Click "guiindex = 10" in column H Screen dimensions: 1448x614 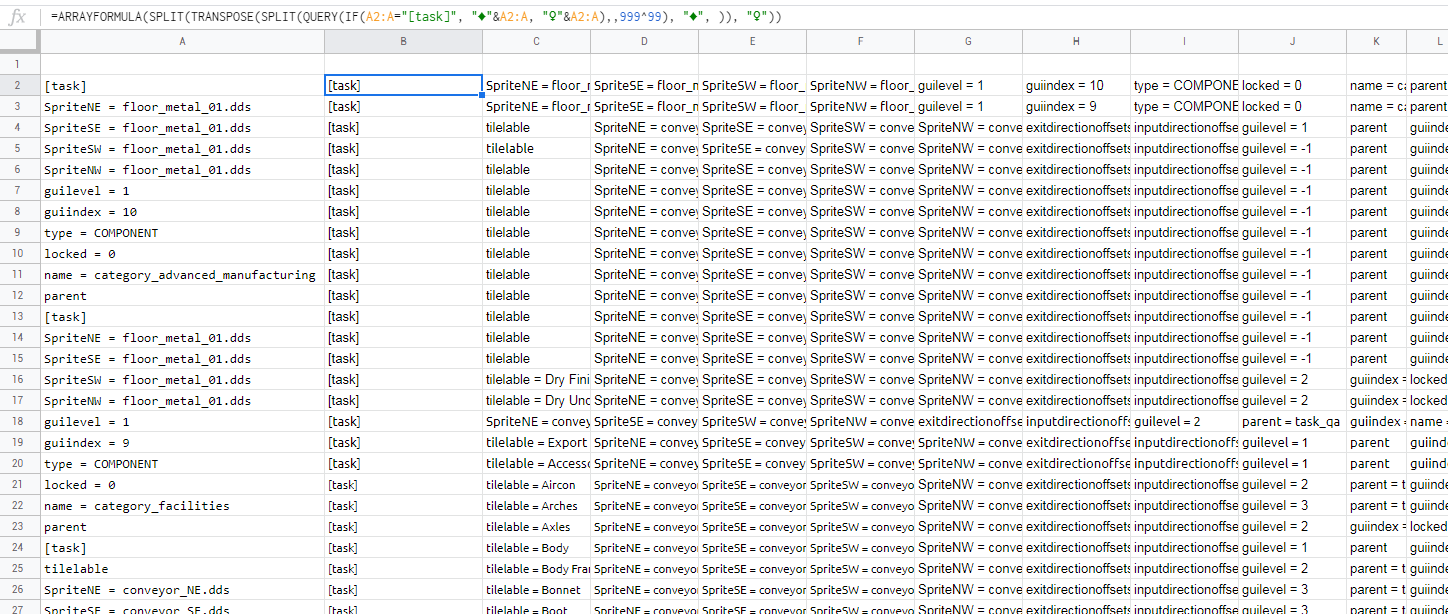pos(1076,85)
